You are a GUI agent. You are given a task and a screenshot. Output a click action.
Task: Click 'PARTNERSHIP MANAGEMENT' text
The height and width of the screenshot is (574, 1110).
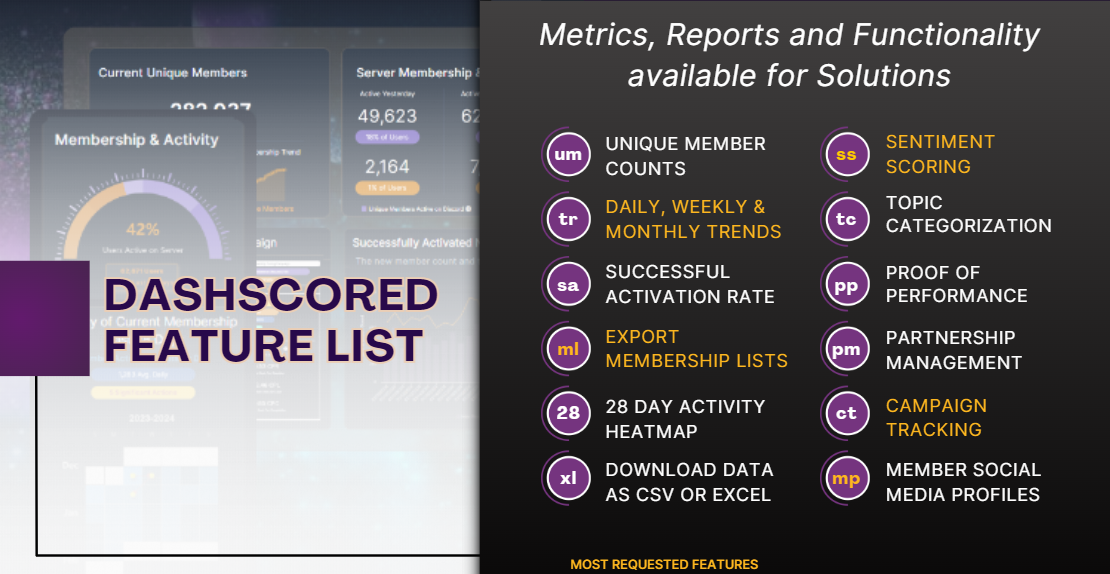click(954, 350)
